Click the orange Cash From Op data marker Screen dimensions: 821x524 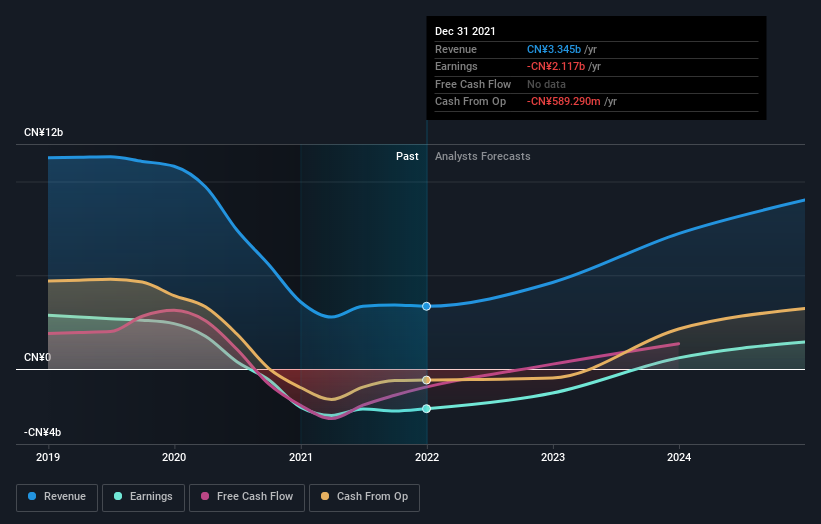pos(427,380)
